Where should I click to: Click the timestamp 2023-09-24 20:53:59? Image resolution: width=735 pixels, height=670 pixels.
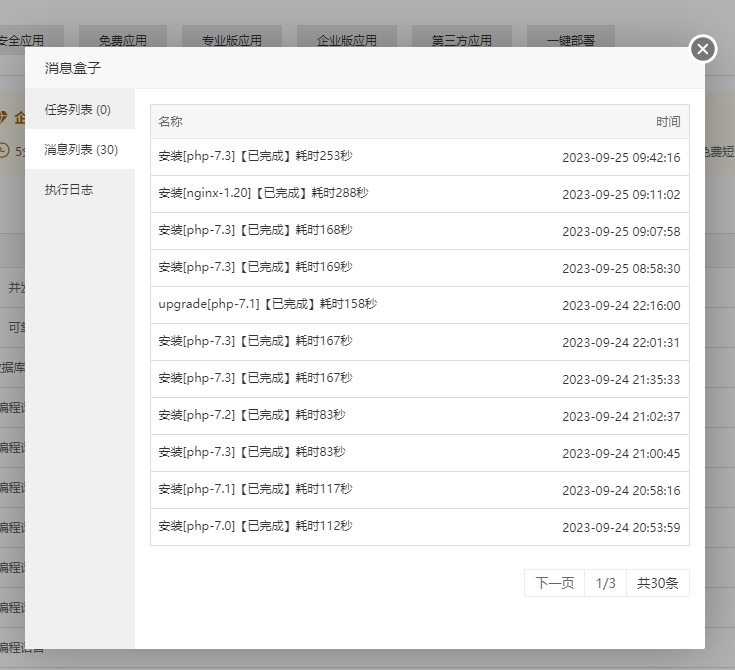coord(621,528)
